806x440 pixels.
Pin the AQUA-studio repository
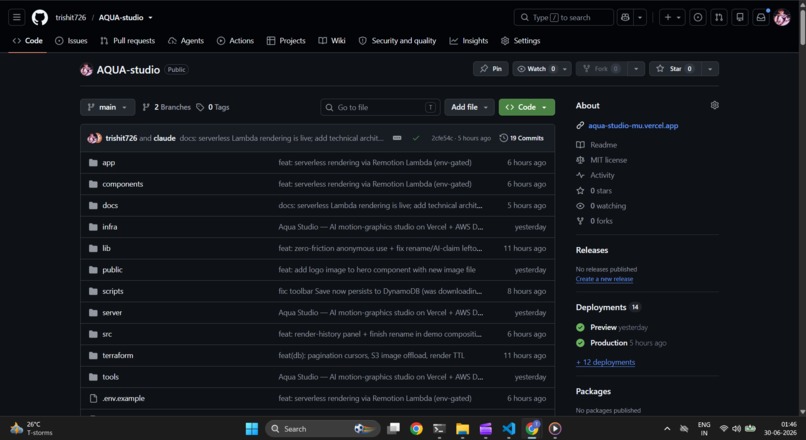tap(491, 69)
